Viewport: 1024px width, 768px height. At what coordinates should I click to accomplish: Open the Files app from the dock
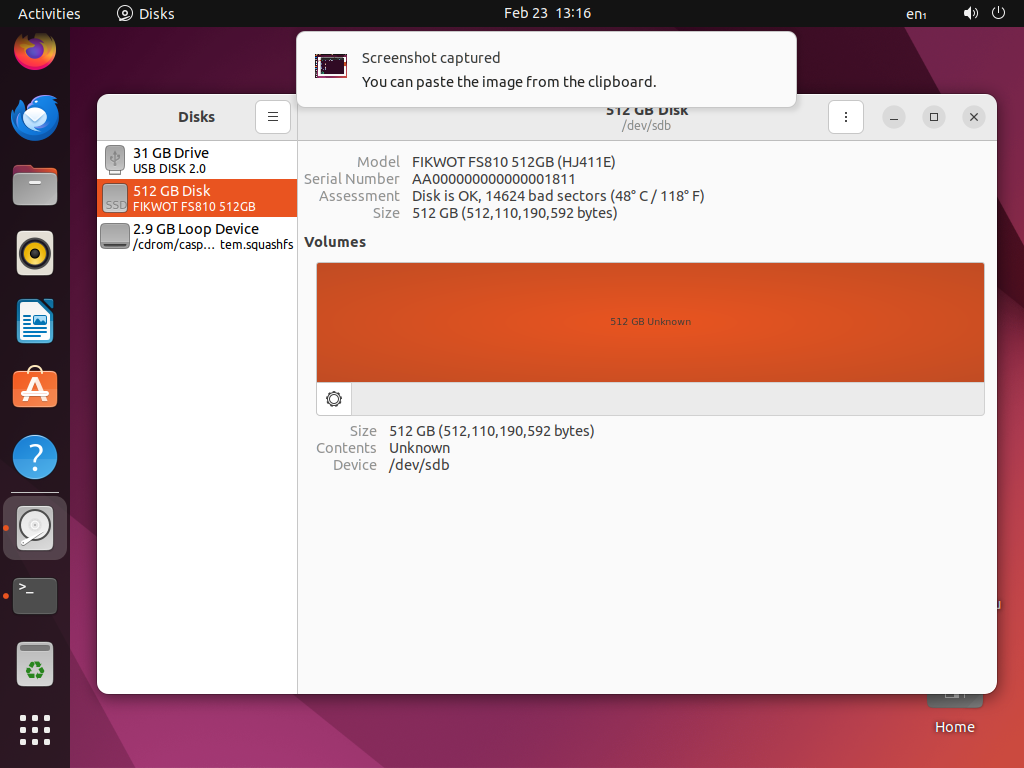pos(35,185)
